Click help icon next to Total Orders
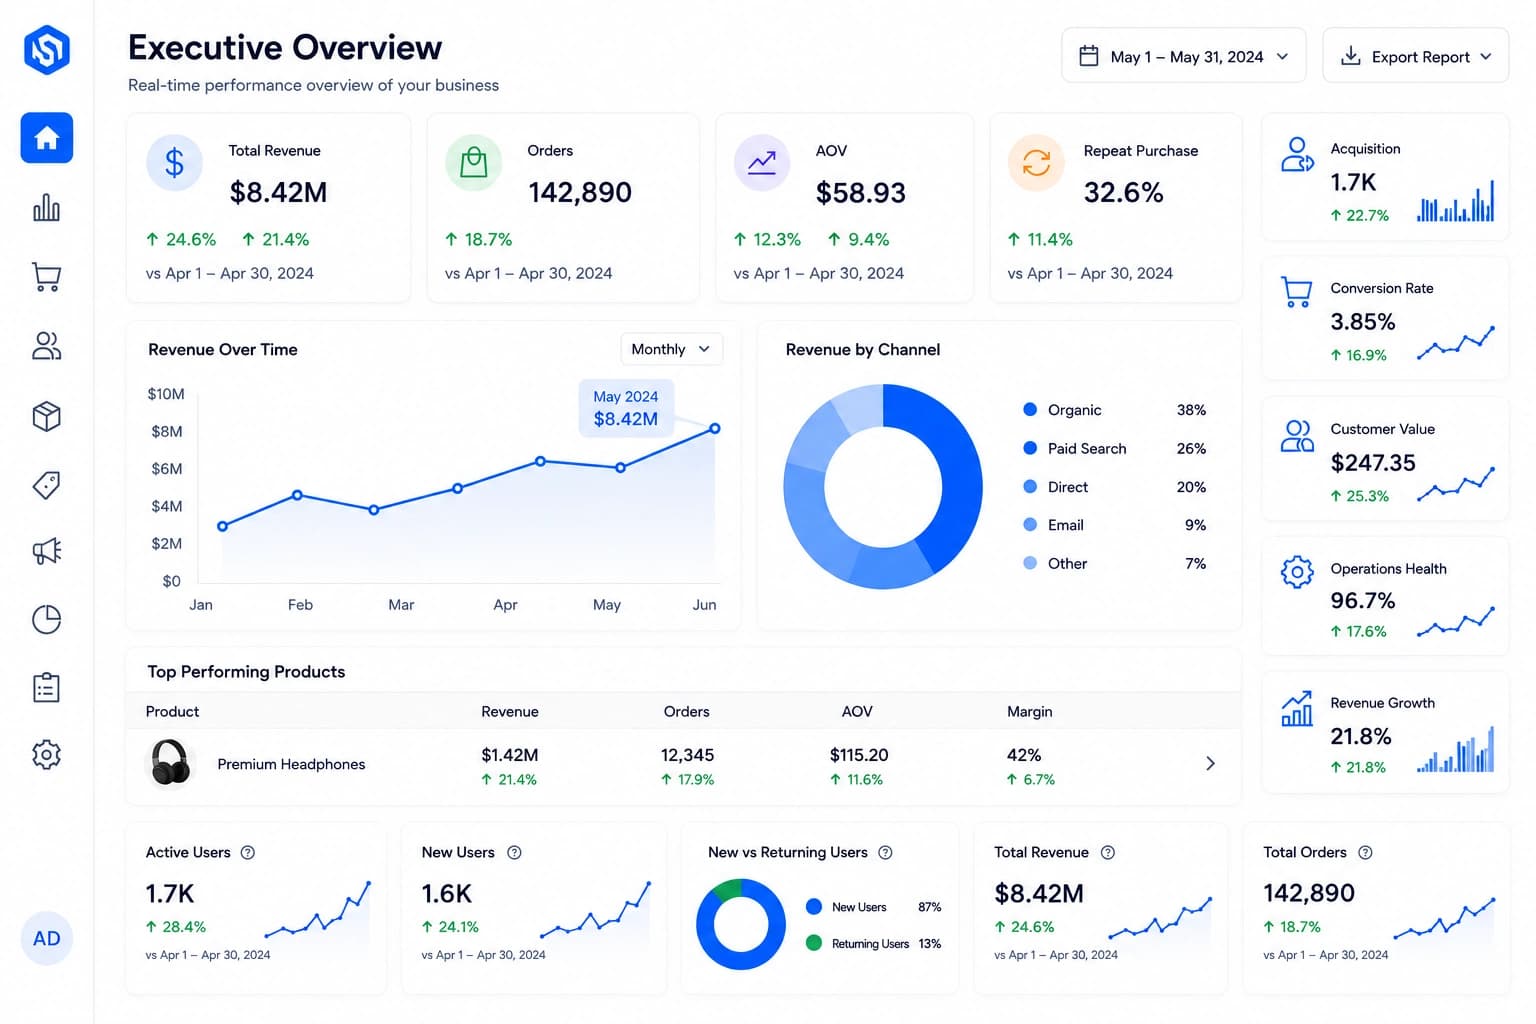Screen dimensions: 1536x1024 1365,853
